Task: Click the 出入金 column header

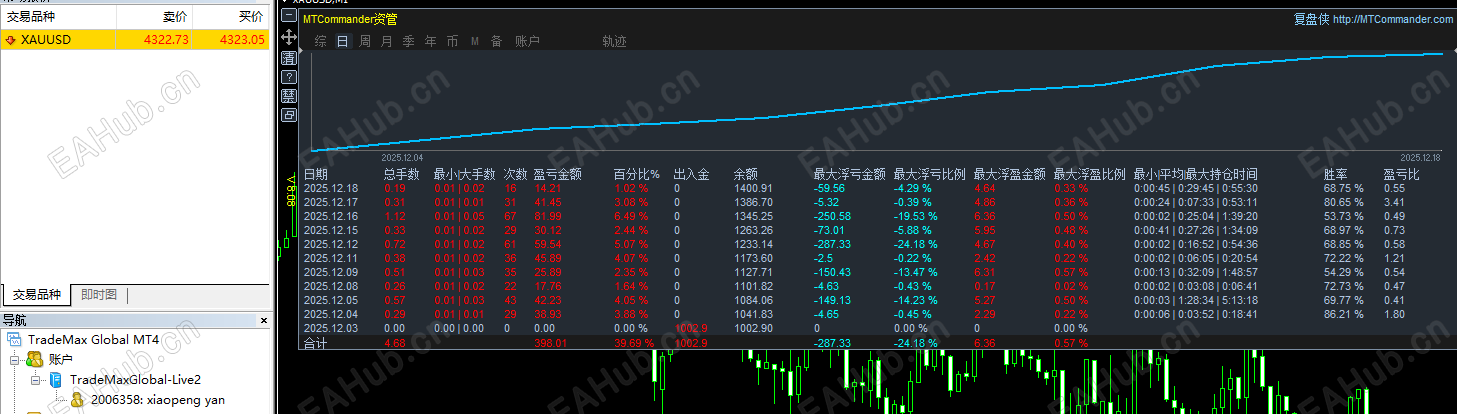Action: [x=691, y=174]
